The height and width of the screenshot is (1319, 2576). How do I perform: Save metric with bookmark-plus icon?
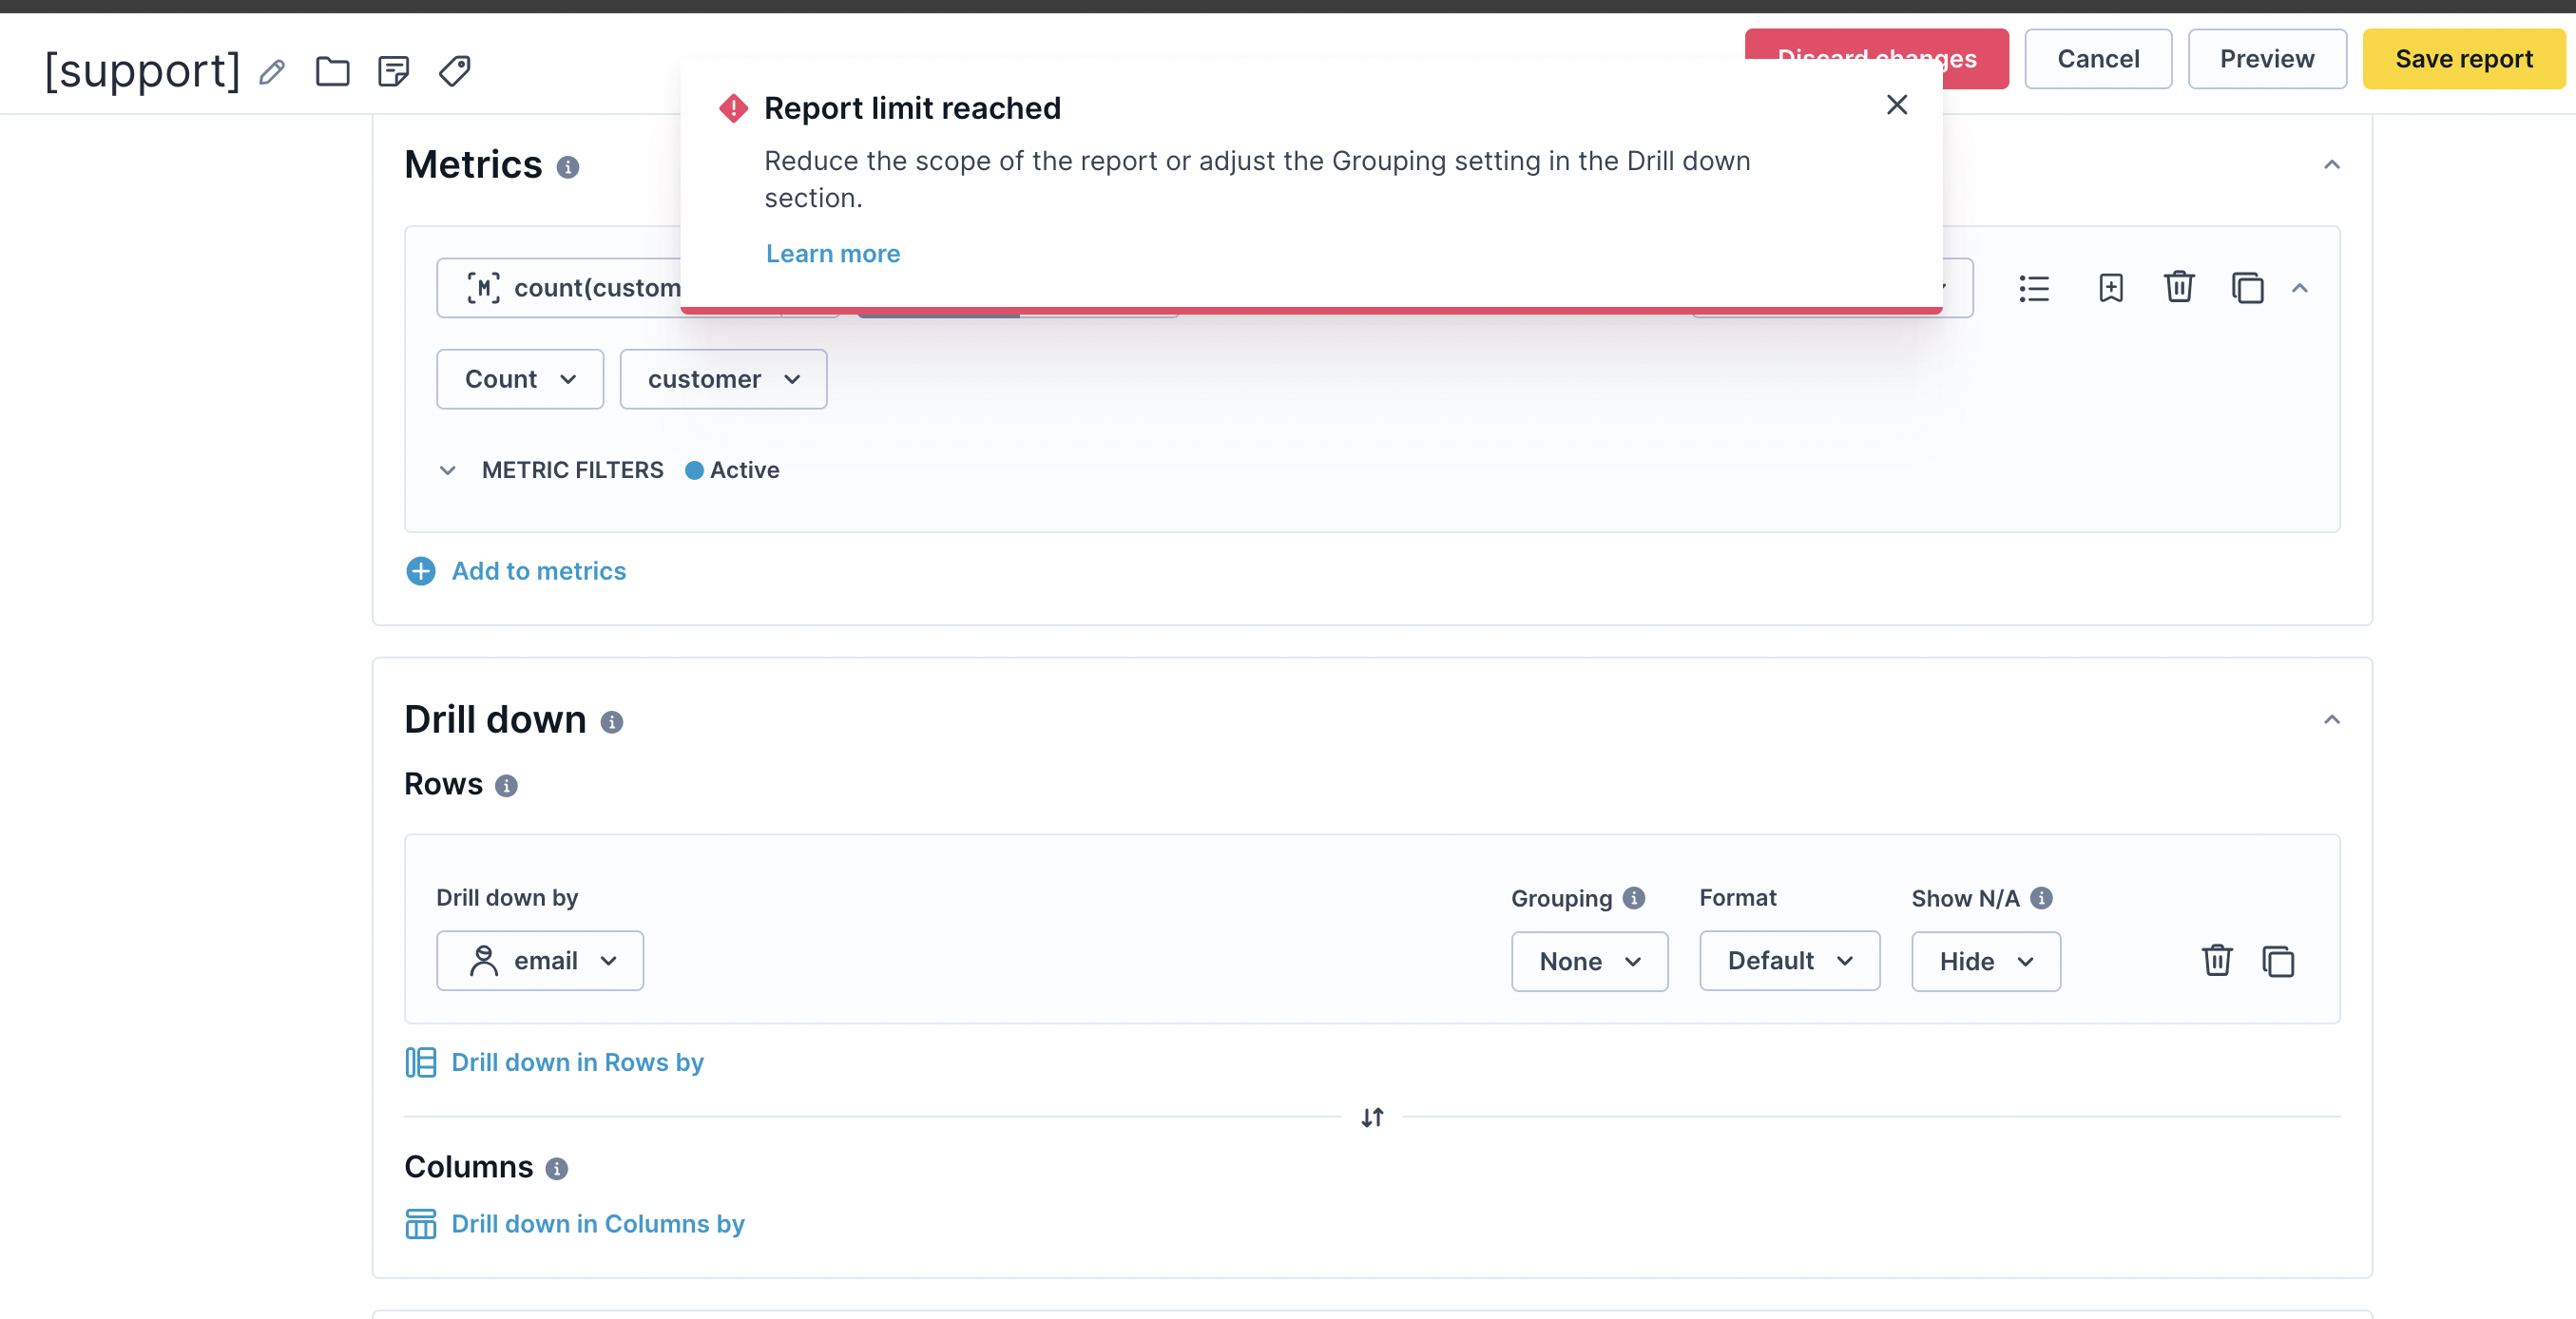coord(2111,288)
